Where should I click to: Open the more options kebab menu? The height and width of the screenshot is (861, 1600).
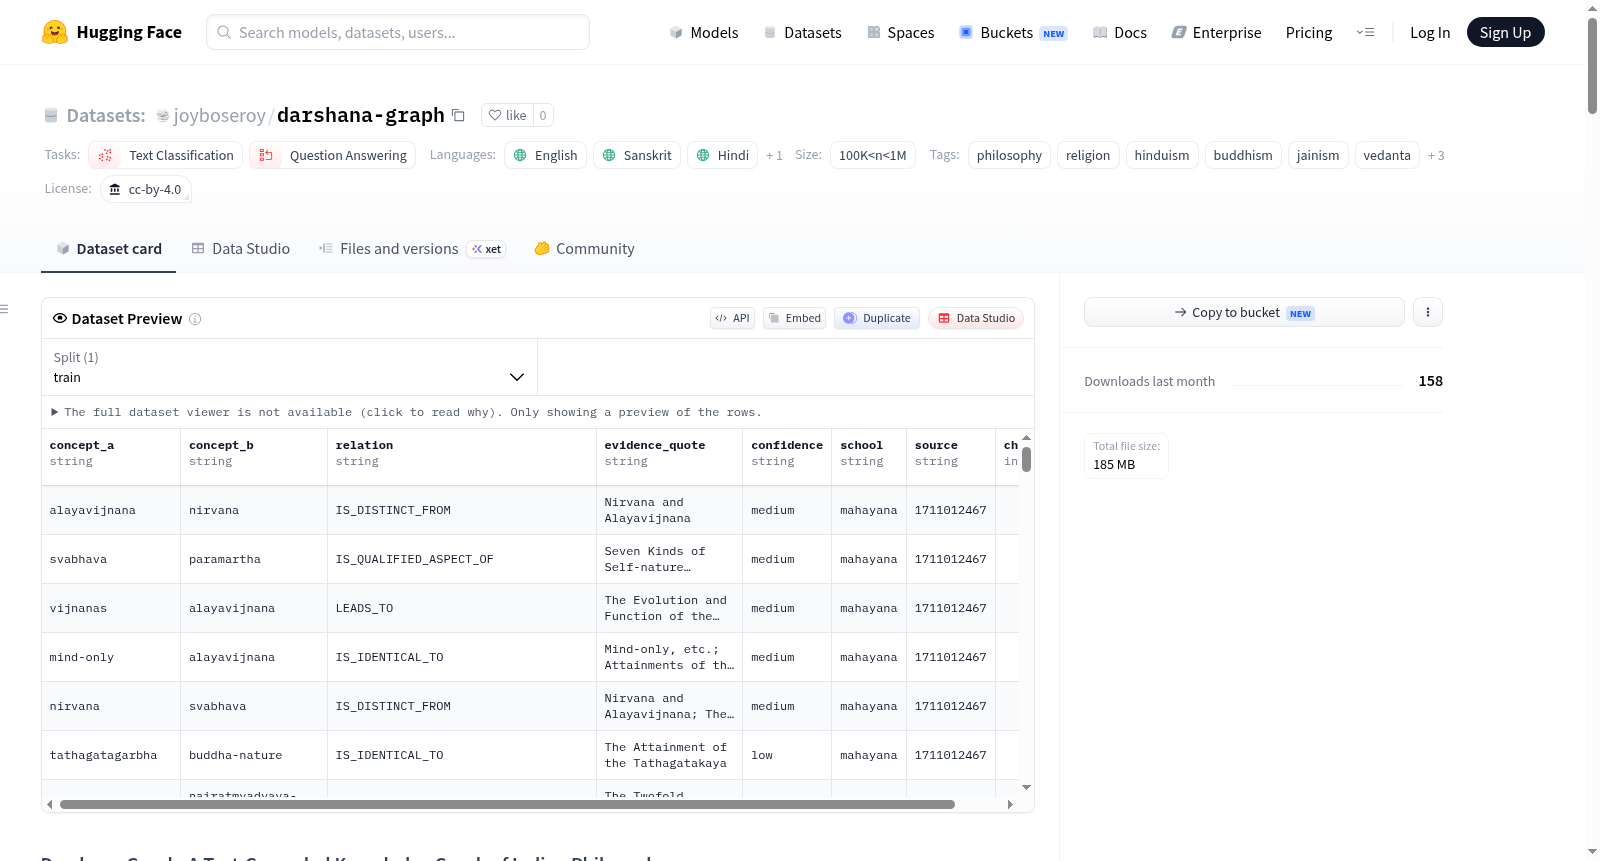1427,312
